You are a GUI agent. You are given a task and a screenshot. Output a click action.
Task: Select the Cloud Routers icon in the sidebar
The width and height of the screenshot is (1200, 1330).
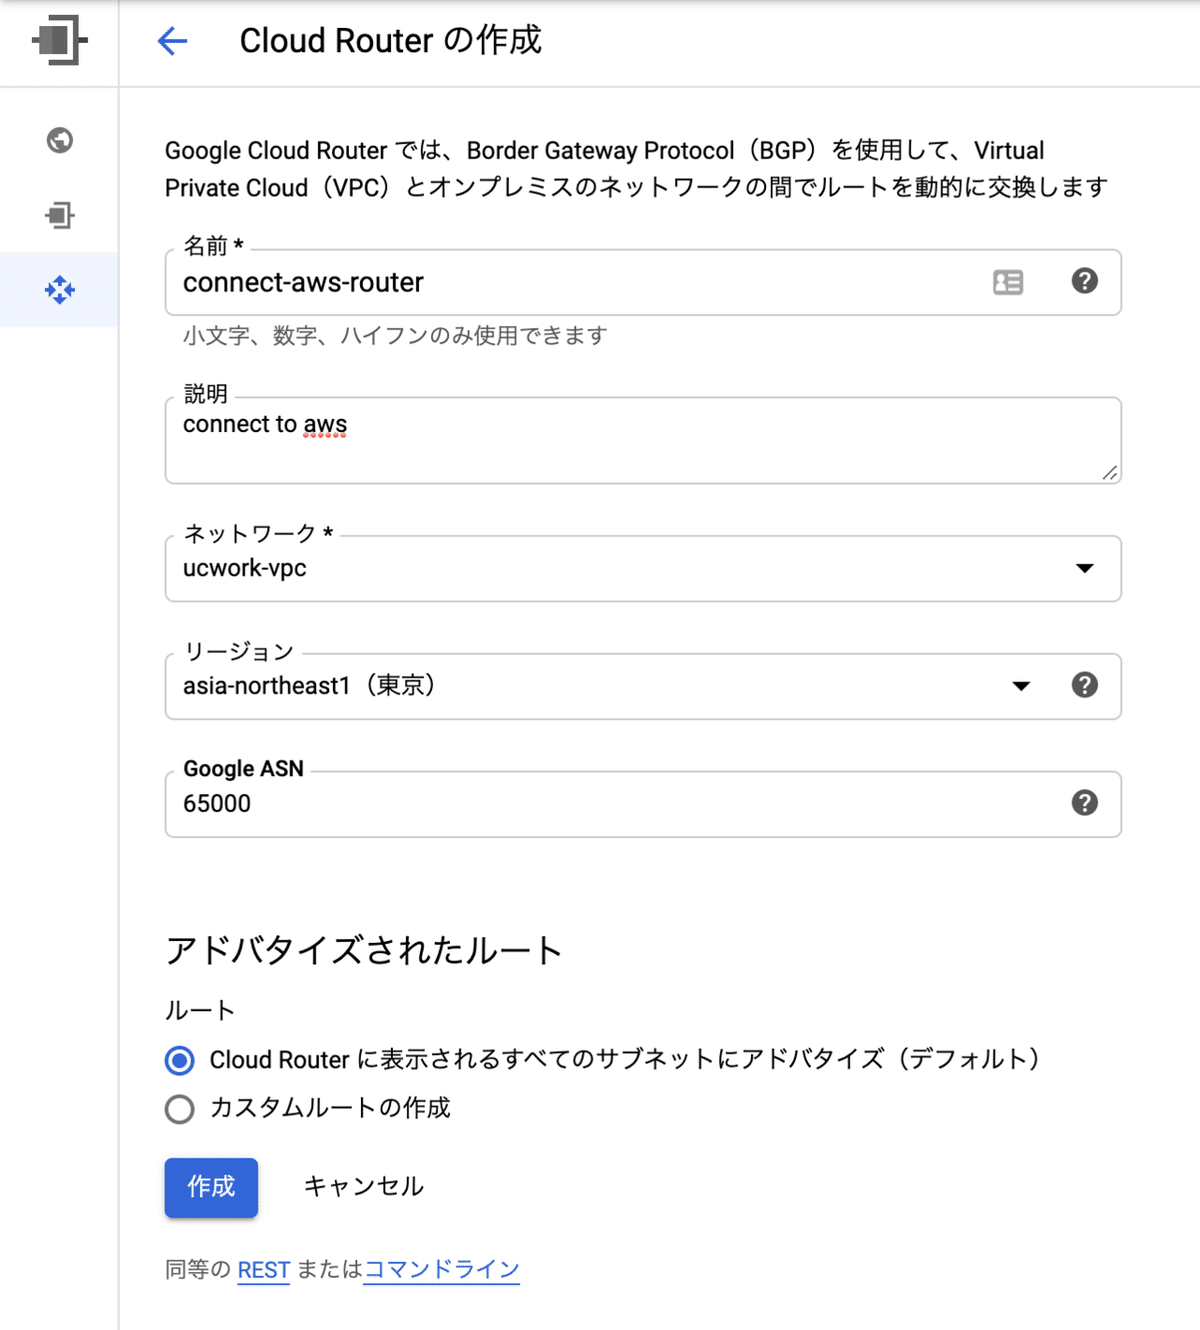pyautogui.click(x=59, y=289)
